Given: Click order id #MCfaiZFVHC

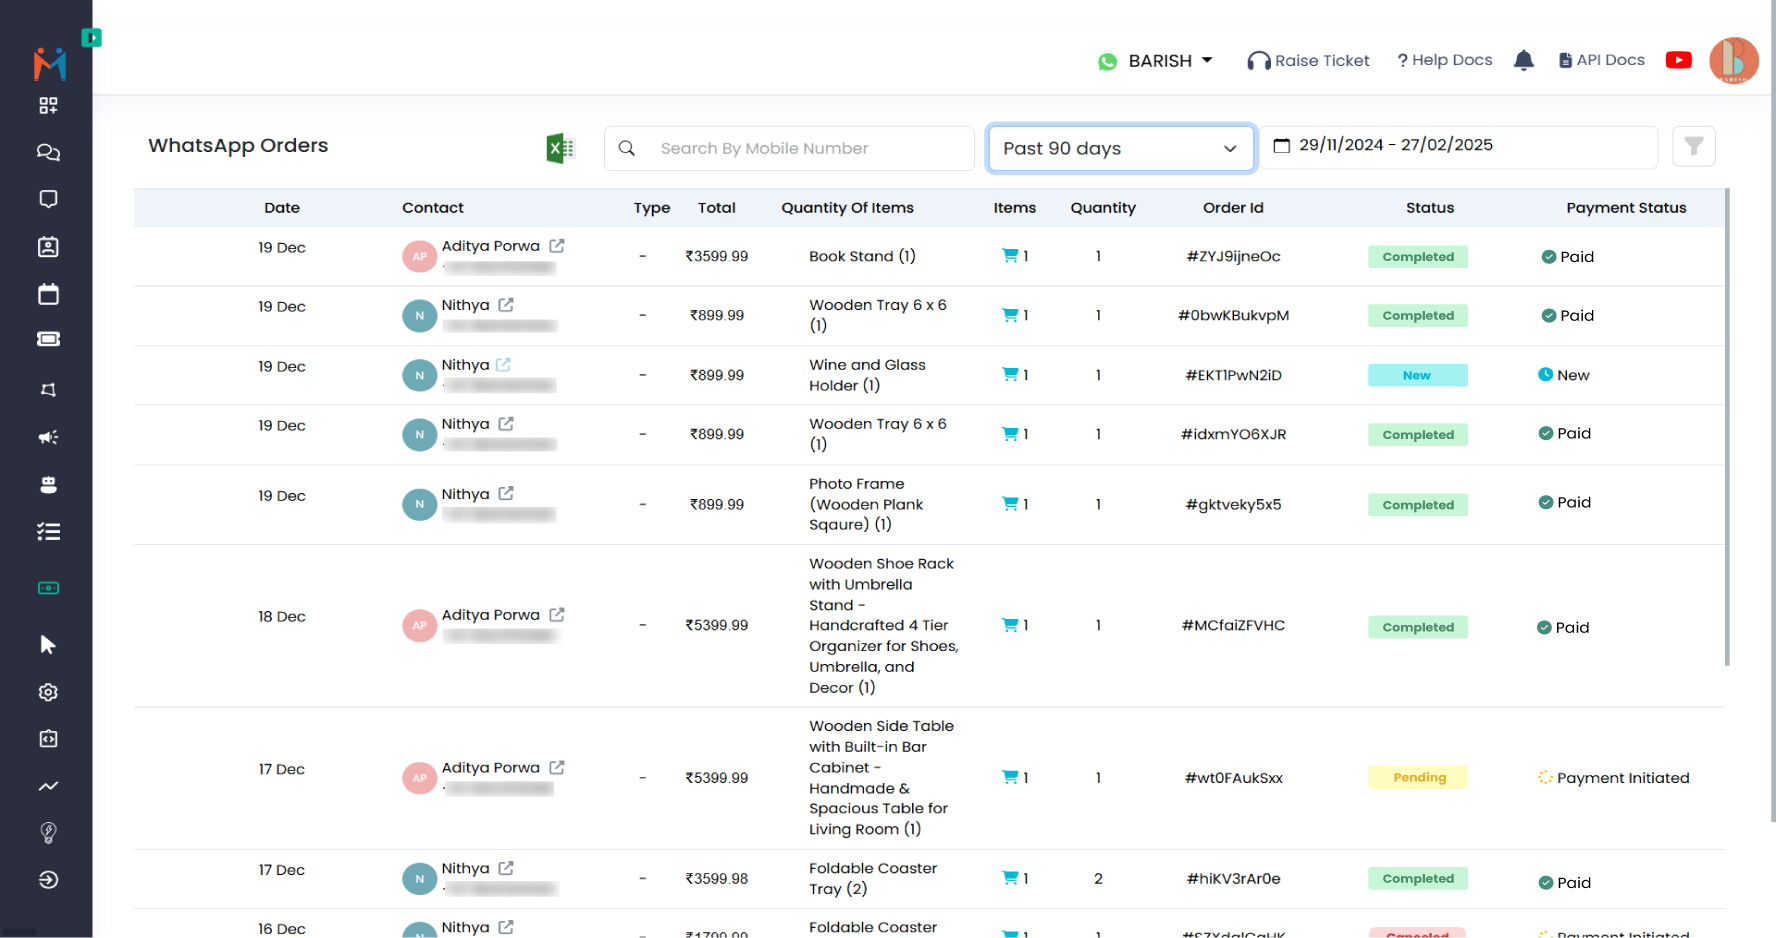Looking at the screenshot, I should coord(1233,625).
